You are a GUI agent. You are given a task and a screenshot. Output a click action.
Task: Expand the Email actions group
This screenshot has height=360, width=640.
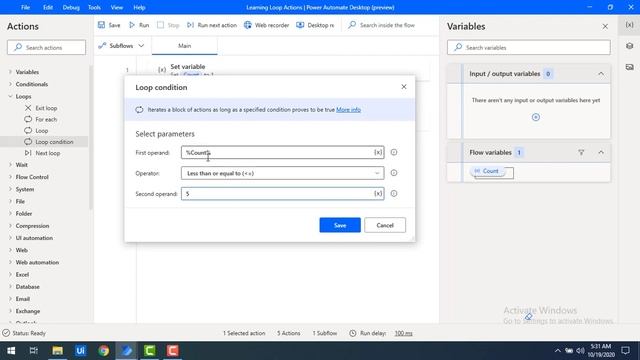tap(23, 299)
